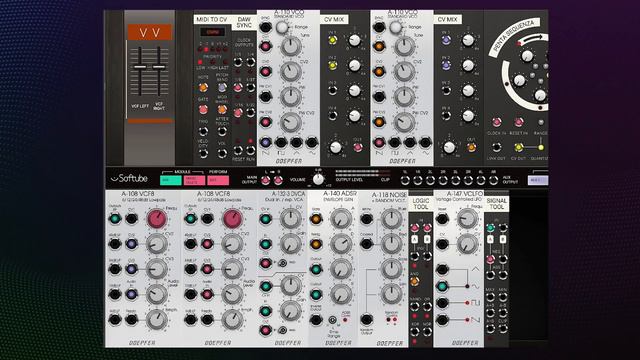Click the PERFORM EDIT button

tap(218, 180)
